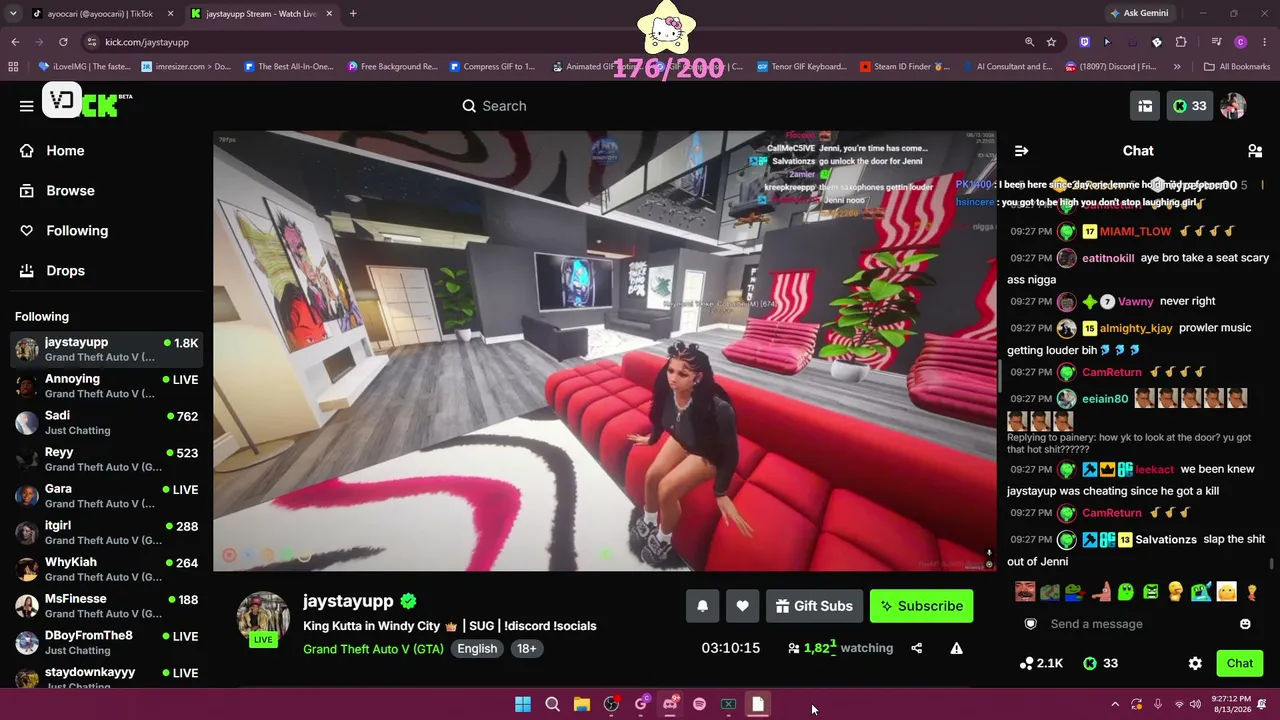Open the chat identity shield icon
Screen dimensions: 1280x720
pyautogui.click(x=1031, y=624)
